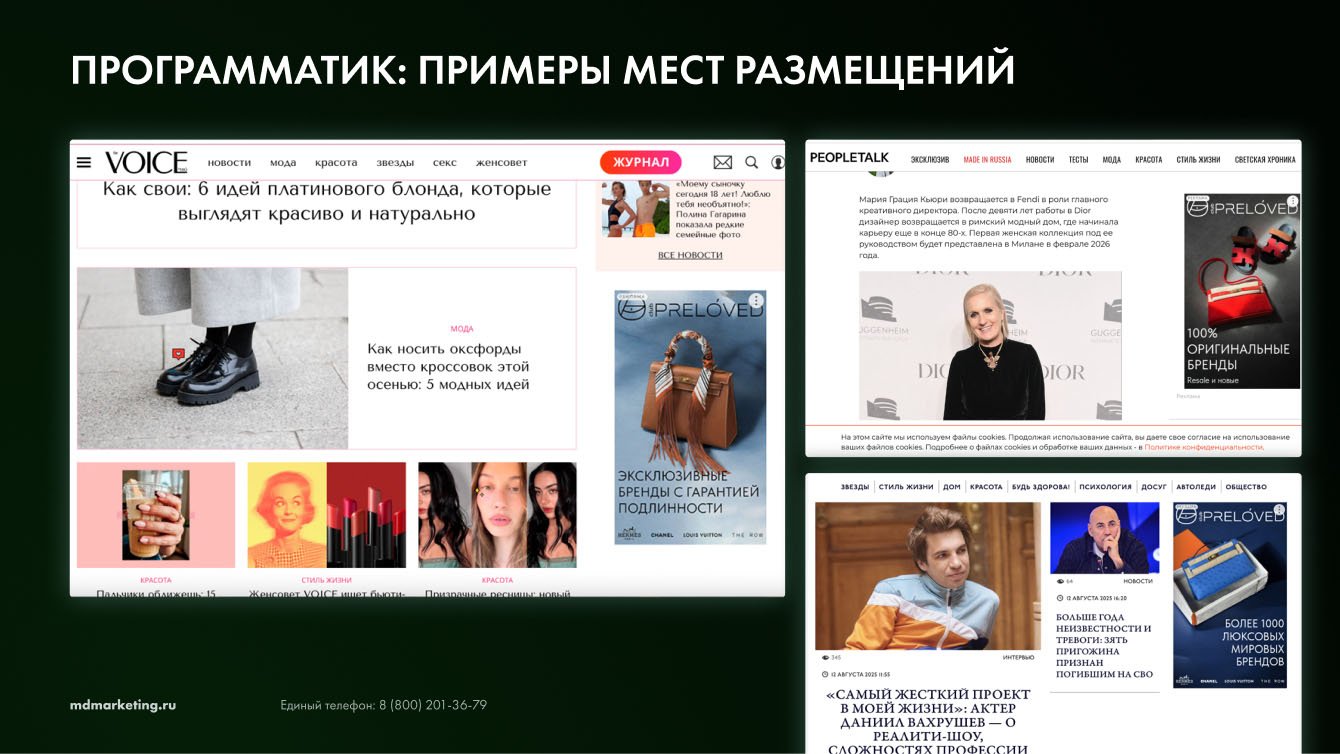The image size is (1340, 754).
Task: Open the «Самый жесткий проект» interview headline
Action: 928,722
